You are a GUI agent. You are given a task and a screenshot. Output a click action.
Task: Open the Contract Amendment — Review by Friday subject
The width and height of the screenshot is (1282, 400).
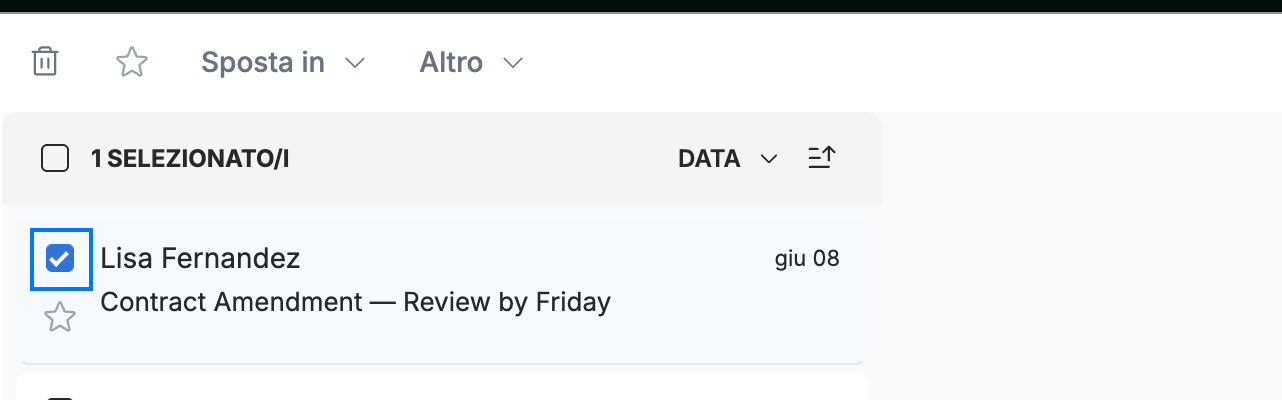point(356,301)
